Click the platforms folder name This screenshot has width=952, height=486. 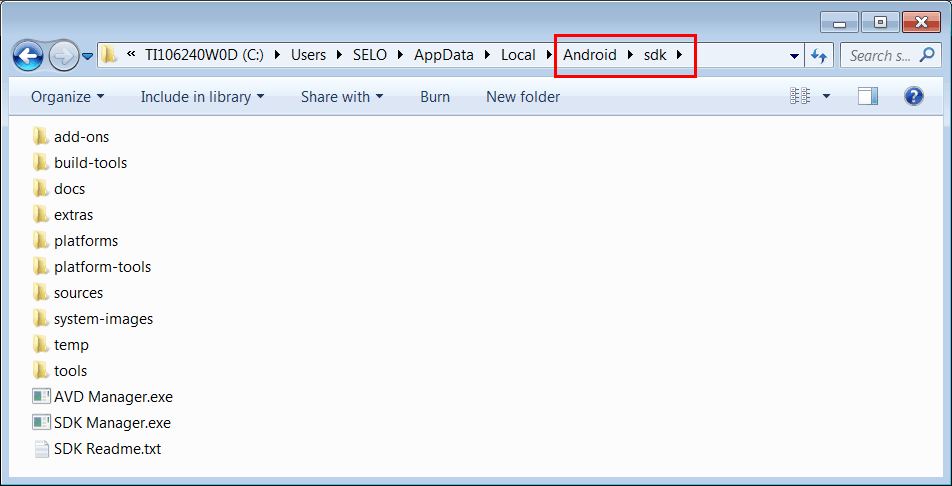point(86,241)
